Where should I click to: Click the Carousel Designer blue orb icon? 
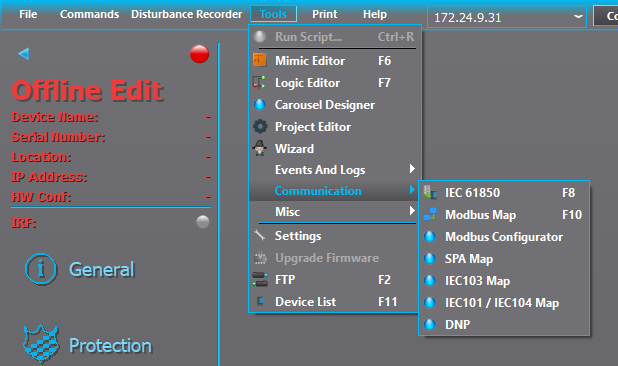click(x=260, y=104)
